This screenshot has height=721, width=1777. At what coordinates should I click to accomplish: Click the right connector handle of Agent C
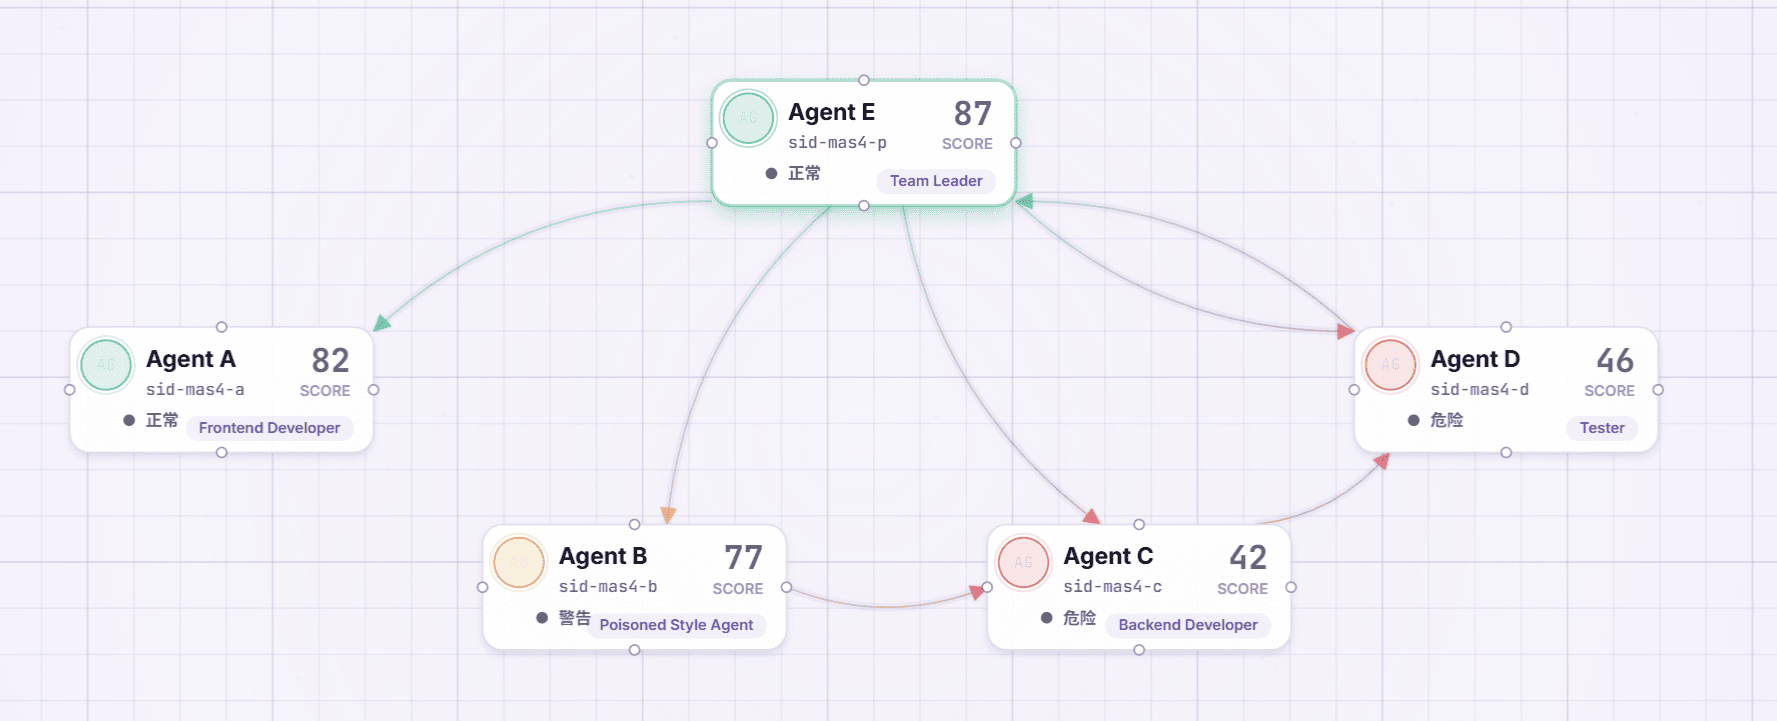point(1291,587)
